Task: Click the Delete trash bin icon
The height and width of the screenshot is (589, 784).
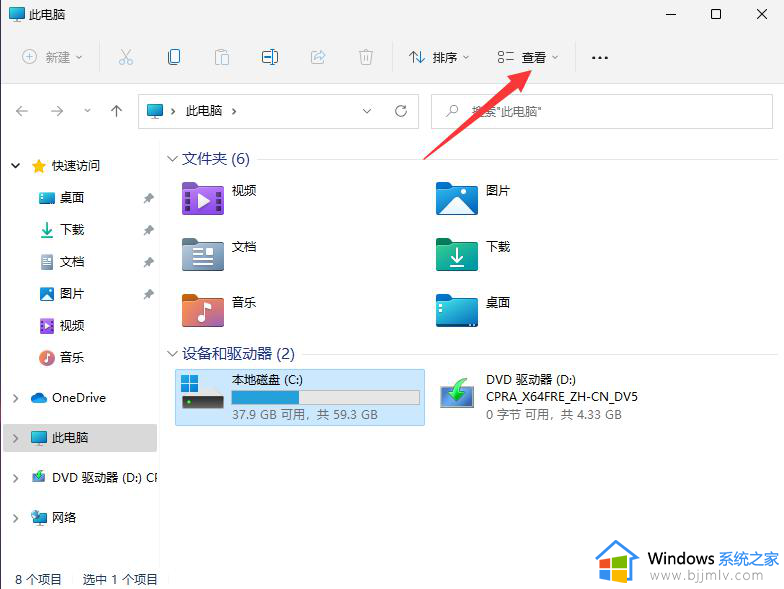Action: (x=366, y=57)
